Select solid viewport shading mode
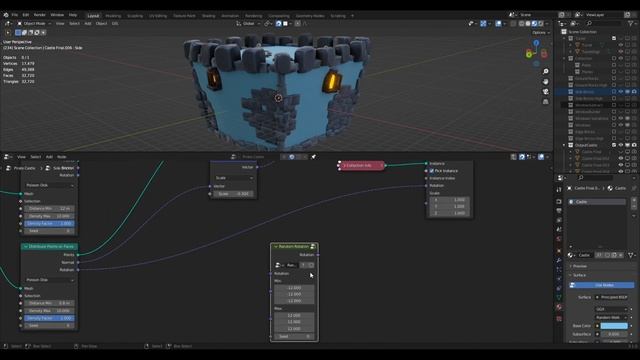 click(x=528, y=24)
